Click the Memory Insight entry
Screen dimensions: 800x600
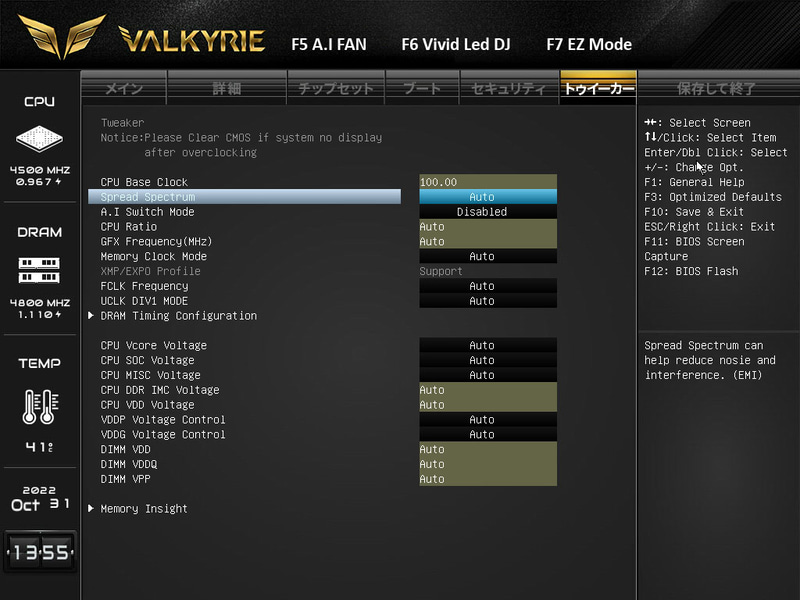(x=144, y=509)
